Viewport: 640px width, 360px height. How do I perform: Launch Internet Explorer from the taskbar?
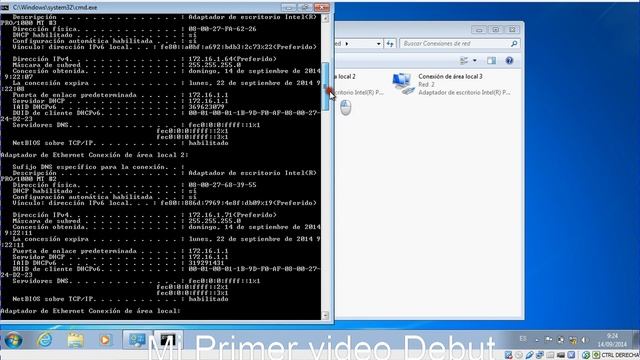[44, 340]
